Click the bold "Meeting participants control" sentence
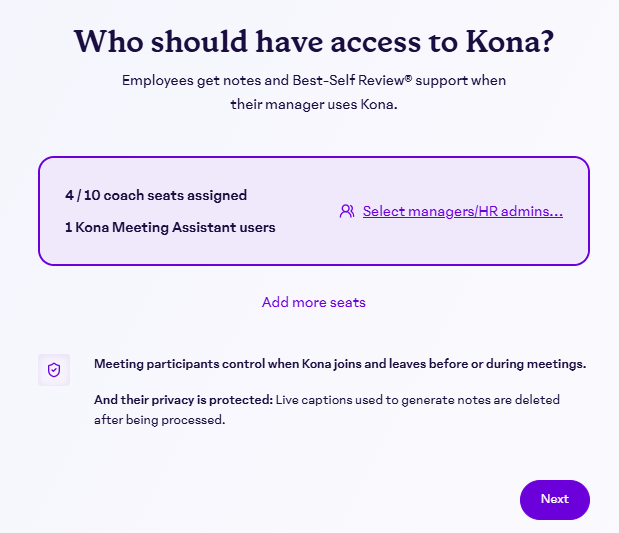 click(200, 364)
